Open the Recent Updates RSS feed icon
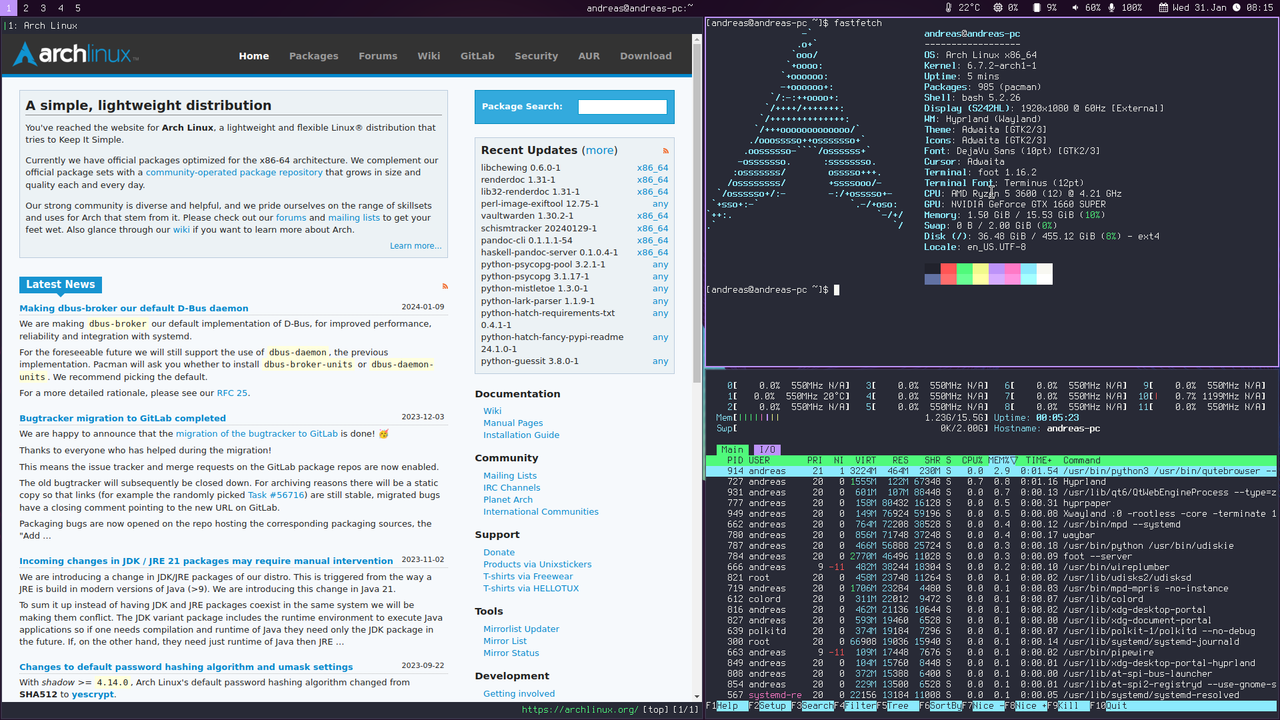 [666, 150]
